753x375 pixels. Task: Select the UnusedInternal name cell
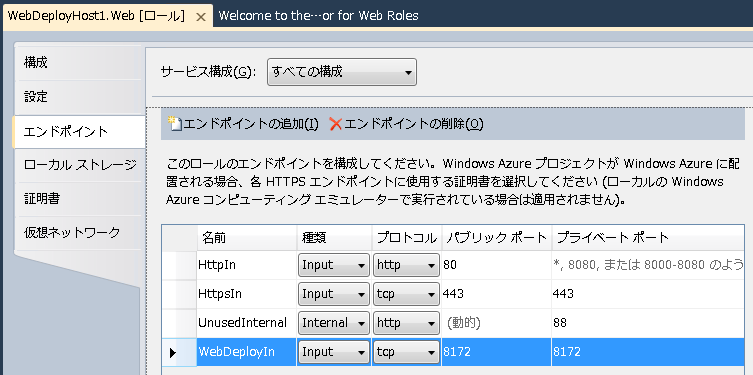[x=247, y=323]
